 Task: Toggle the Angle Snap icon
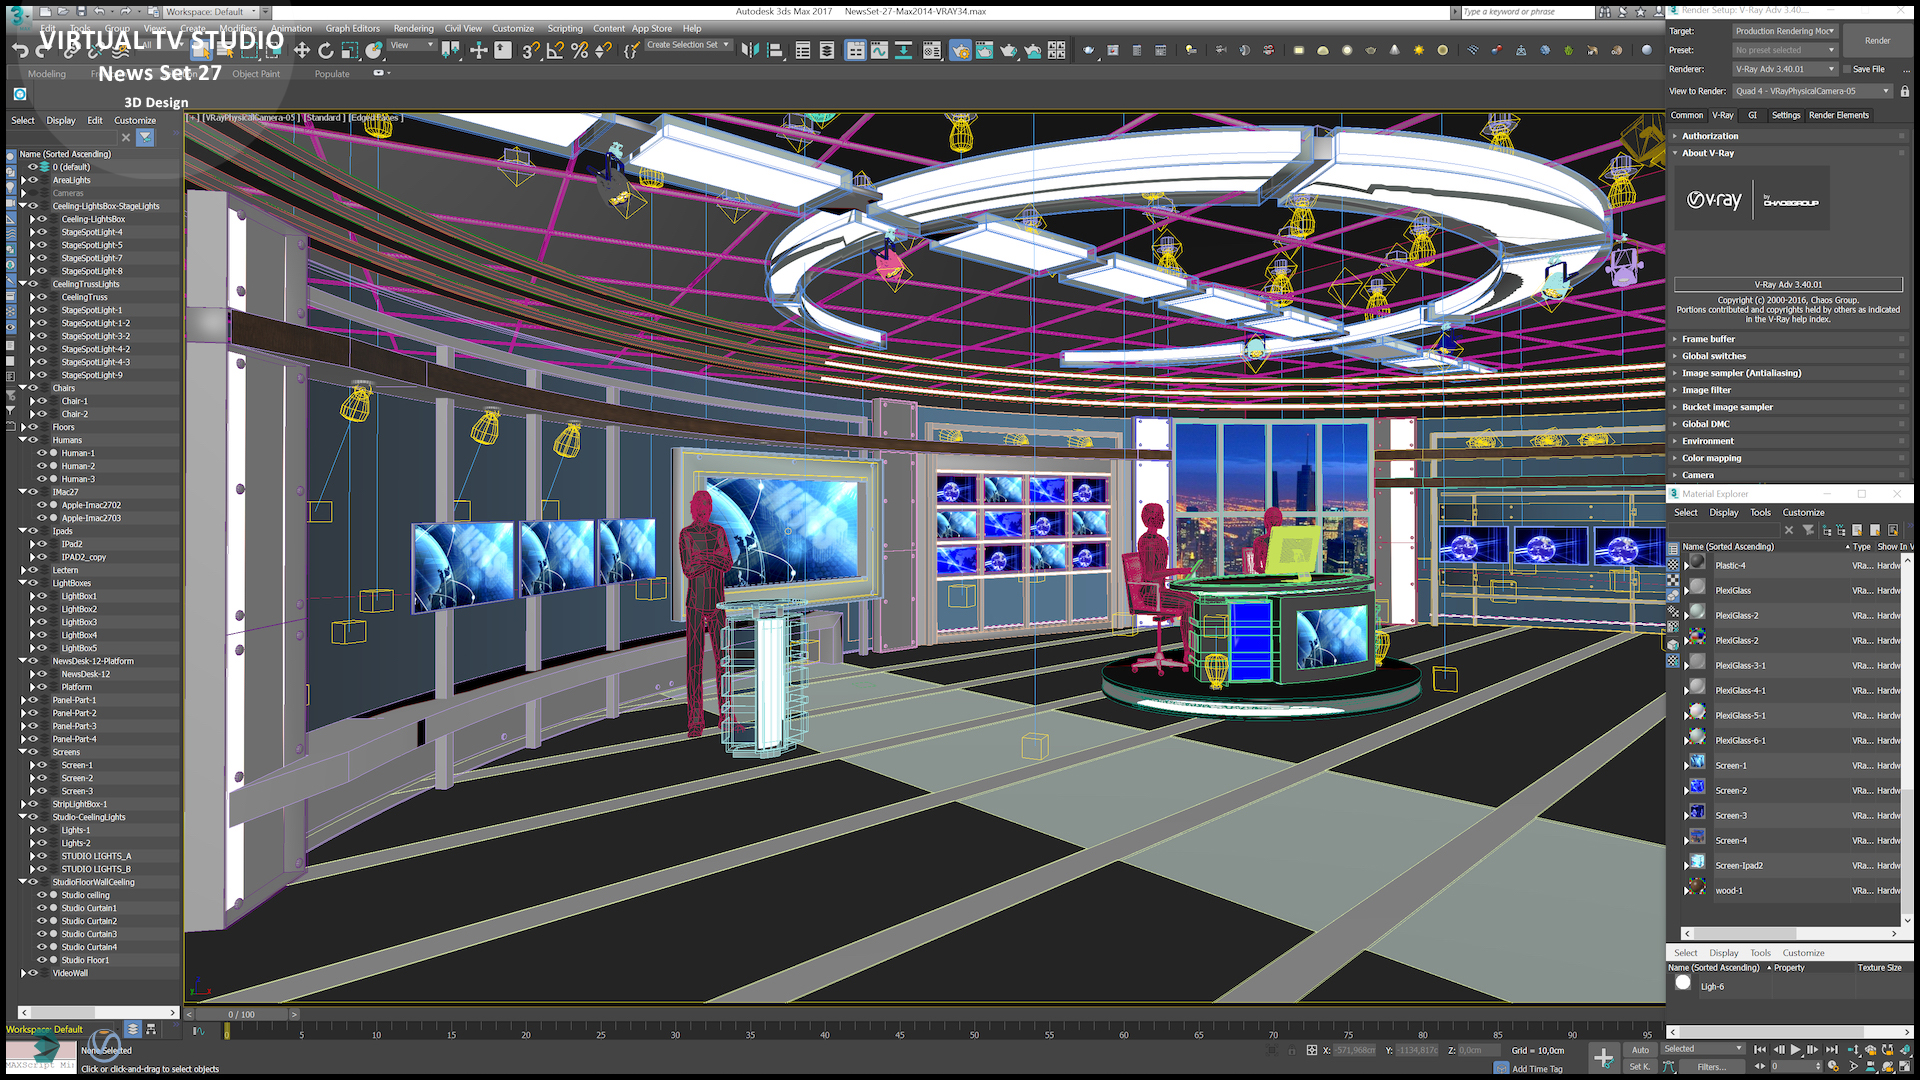click(x=555, y=51)
